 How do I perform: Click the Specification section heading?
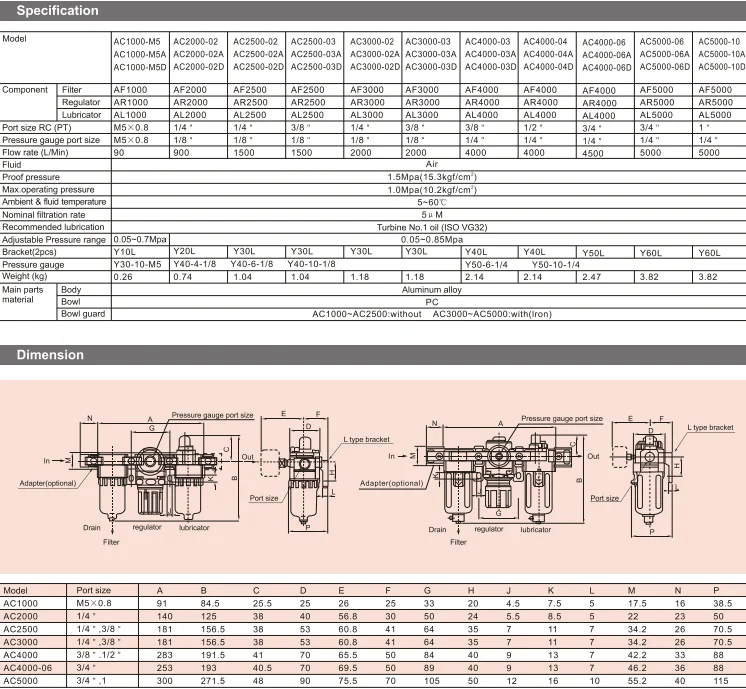(58, 10)
